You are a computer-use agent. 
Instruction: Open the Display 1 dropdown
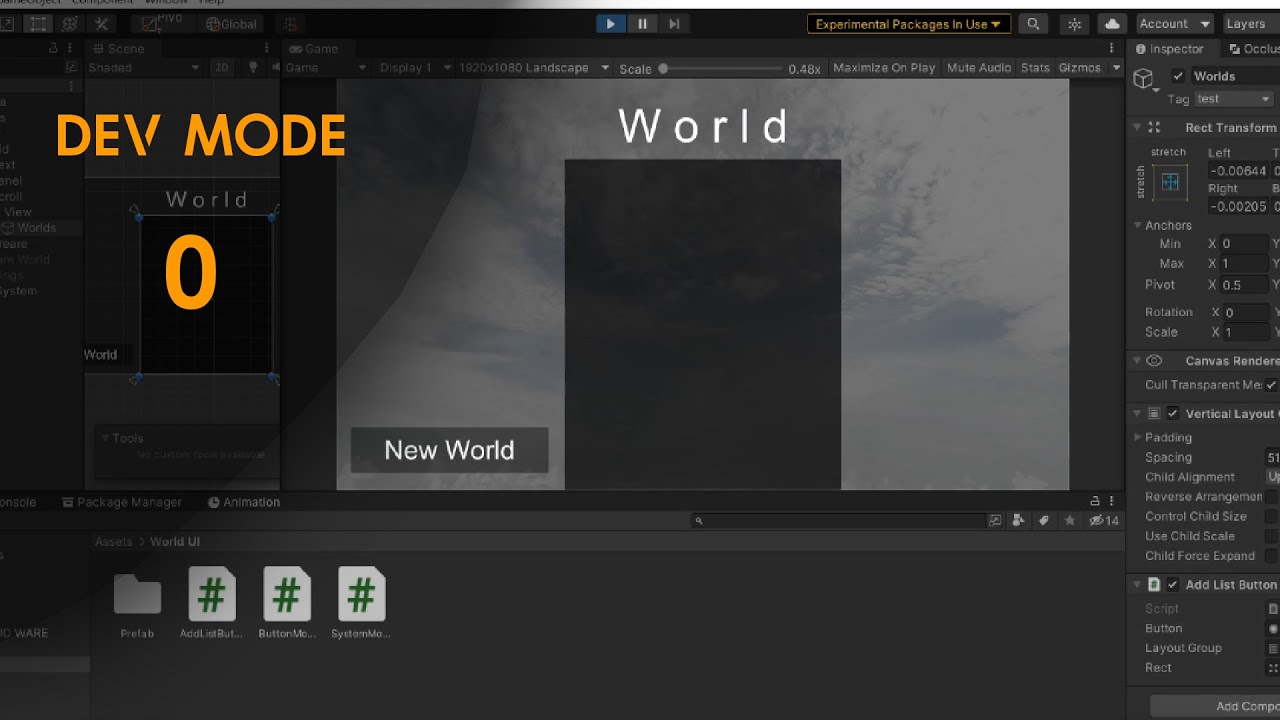tap(413, 68)
